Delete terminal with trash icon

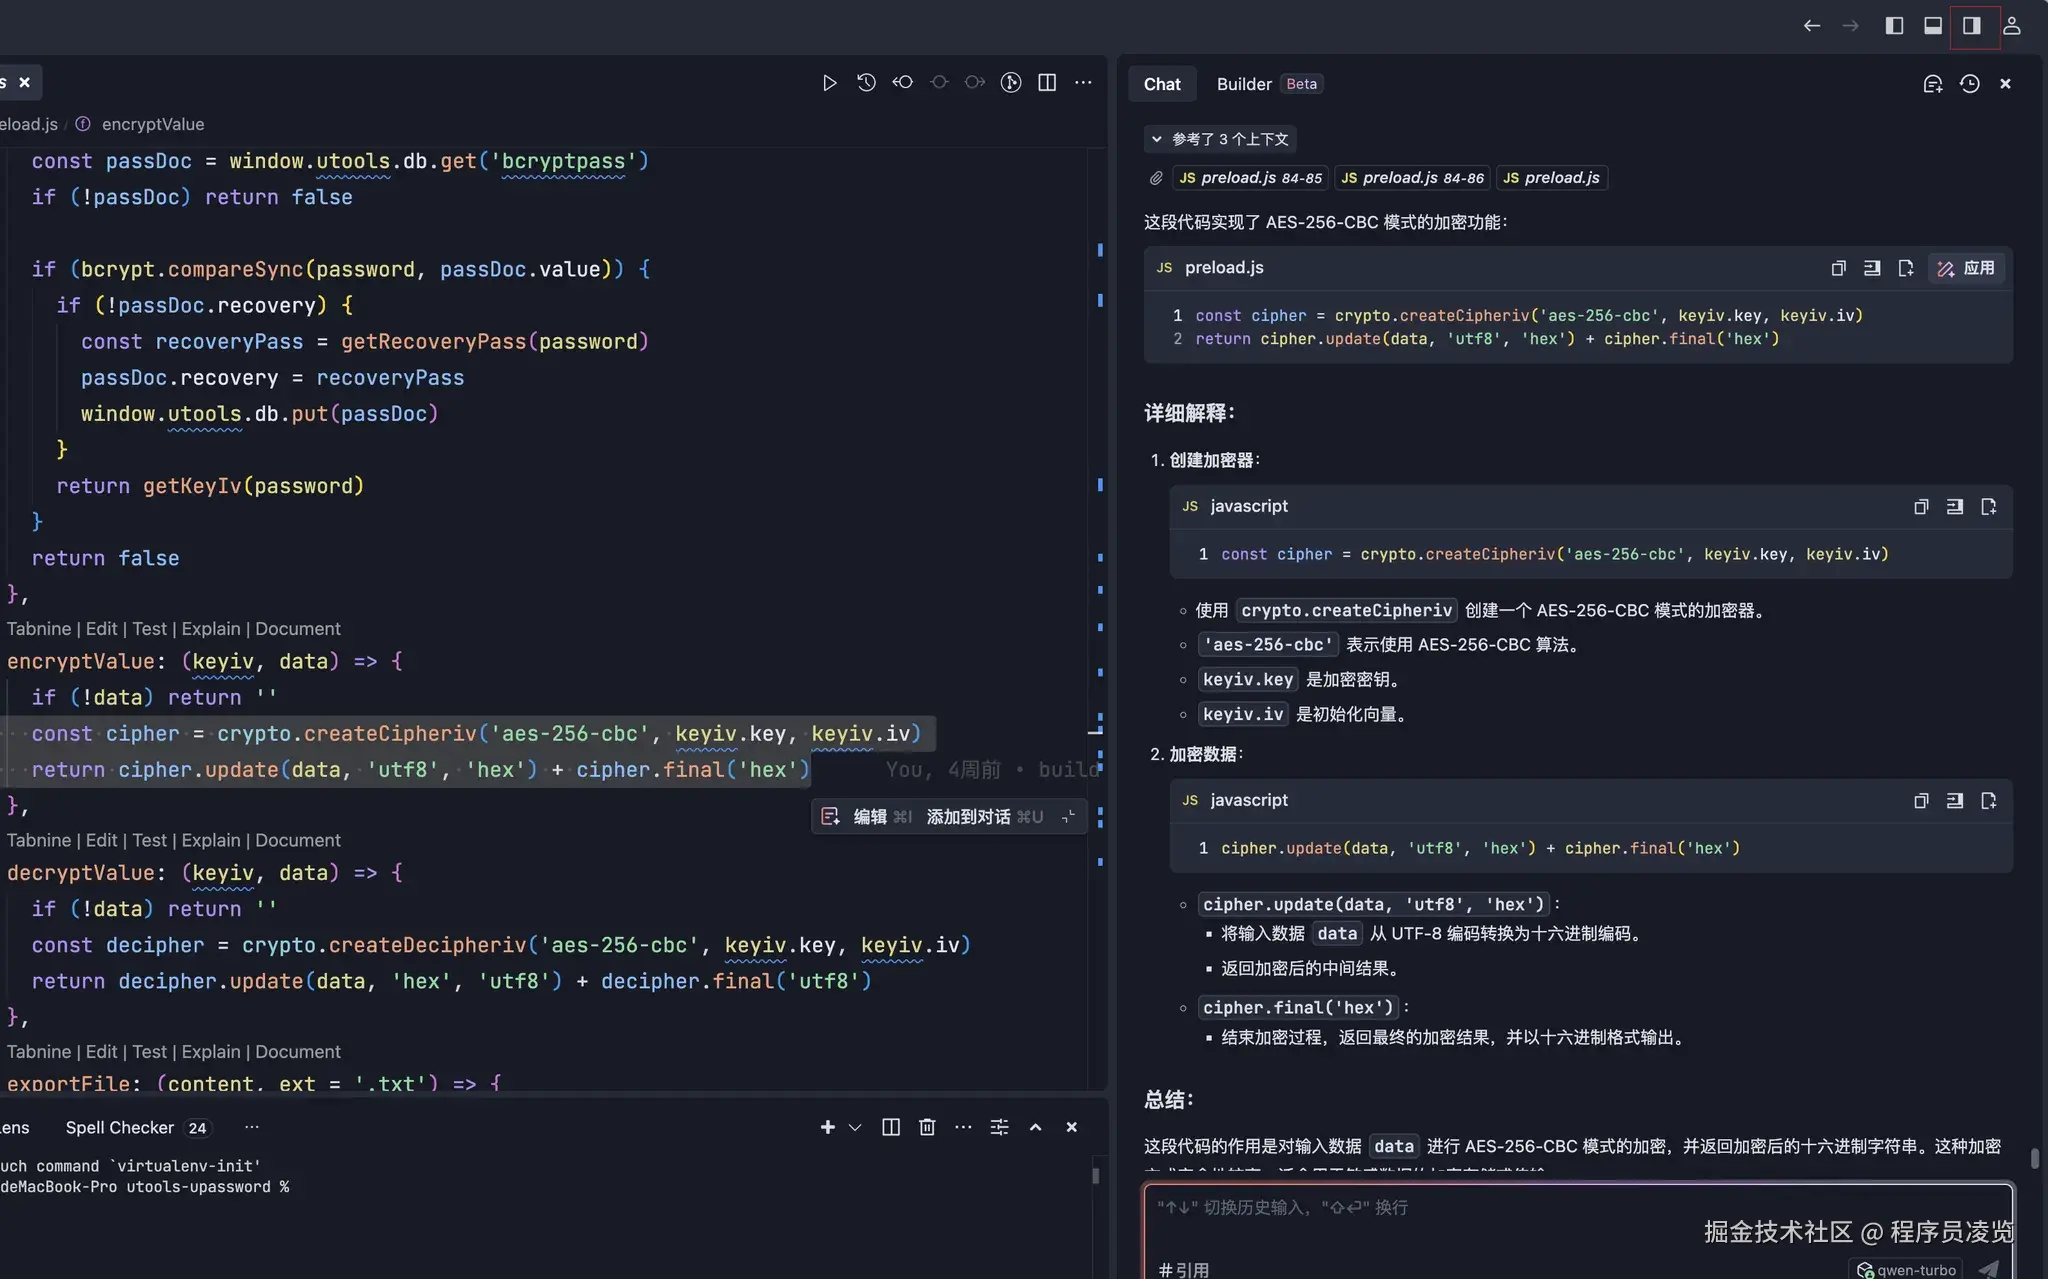coord(927,1127)
